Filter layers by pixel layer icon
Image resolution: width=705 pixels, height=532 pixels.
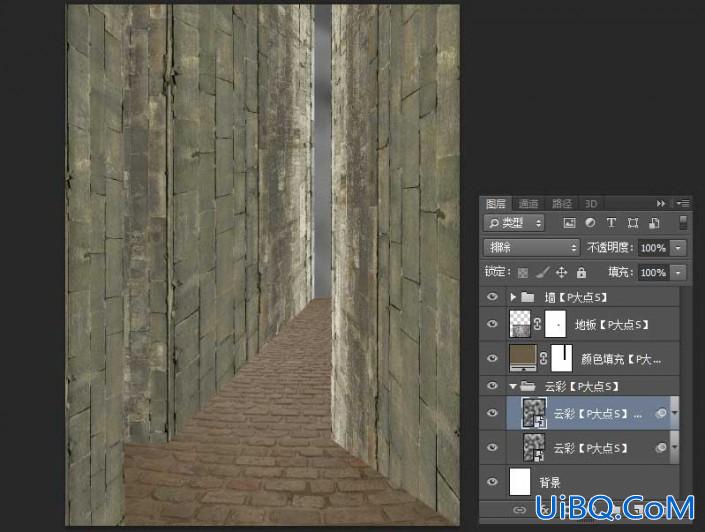[x=569, y=223]
